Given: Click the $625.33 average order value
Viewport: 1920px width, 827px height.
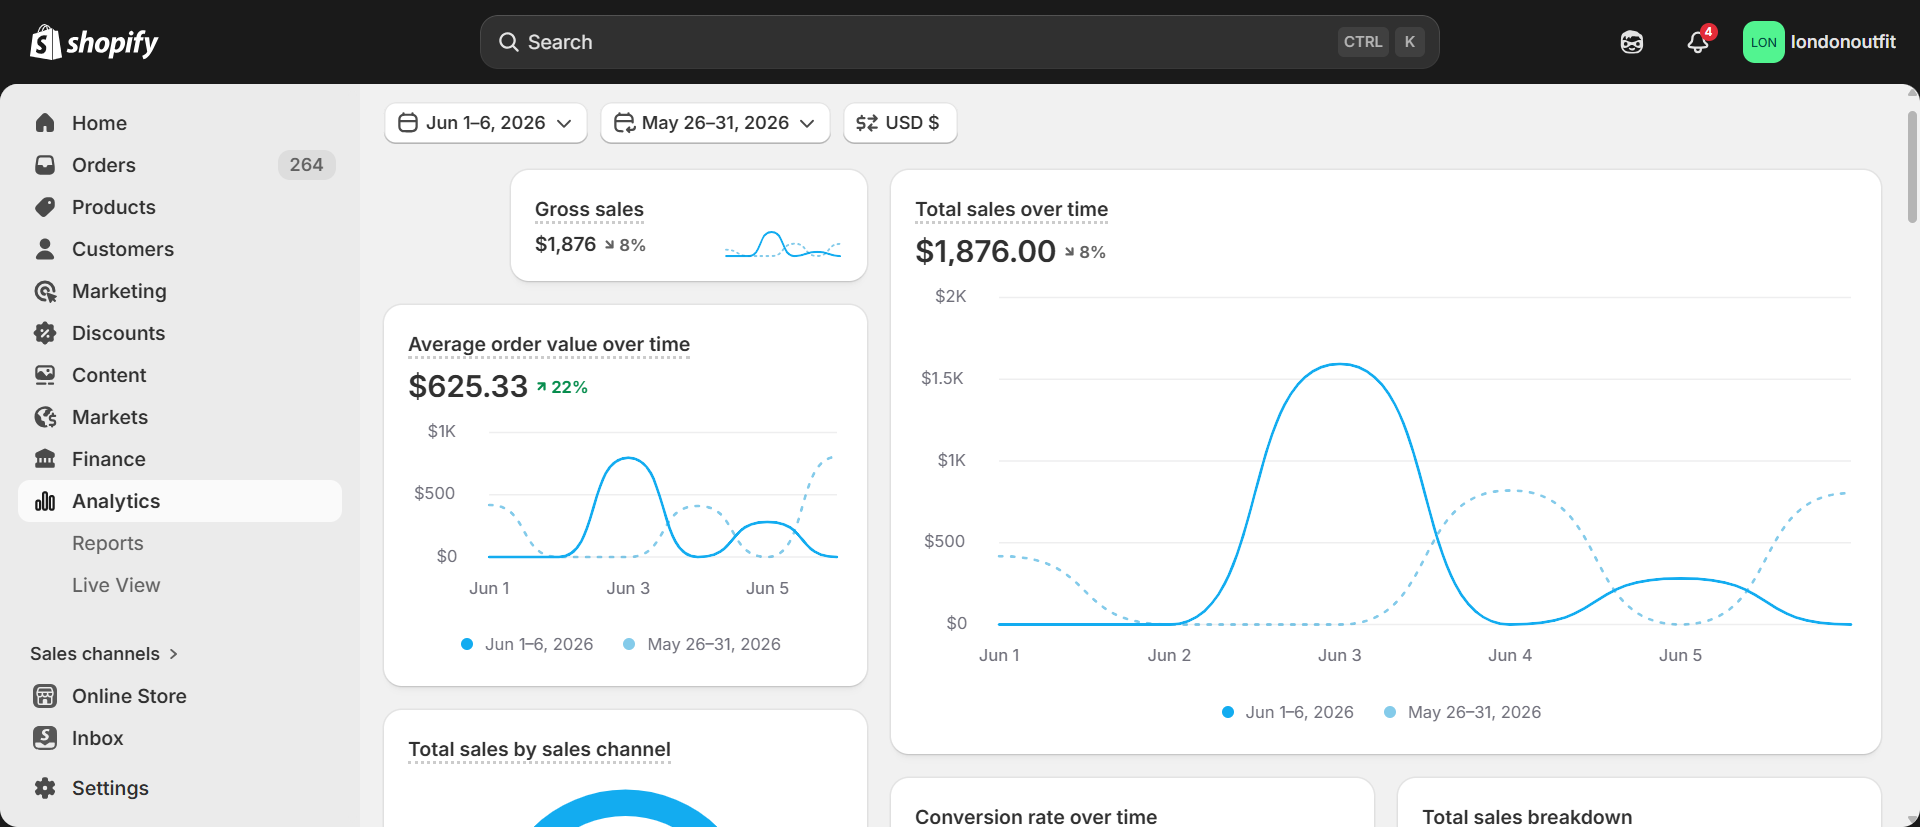Looking at the screenshot, I should (468, 386).
